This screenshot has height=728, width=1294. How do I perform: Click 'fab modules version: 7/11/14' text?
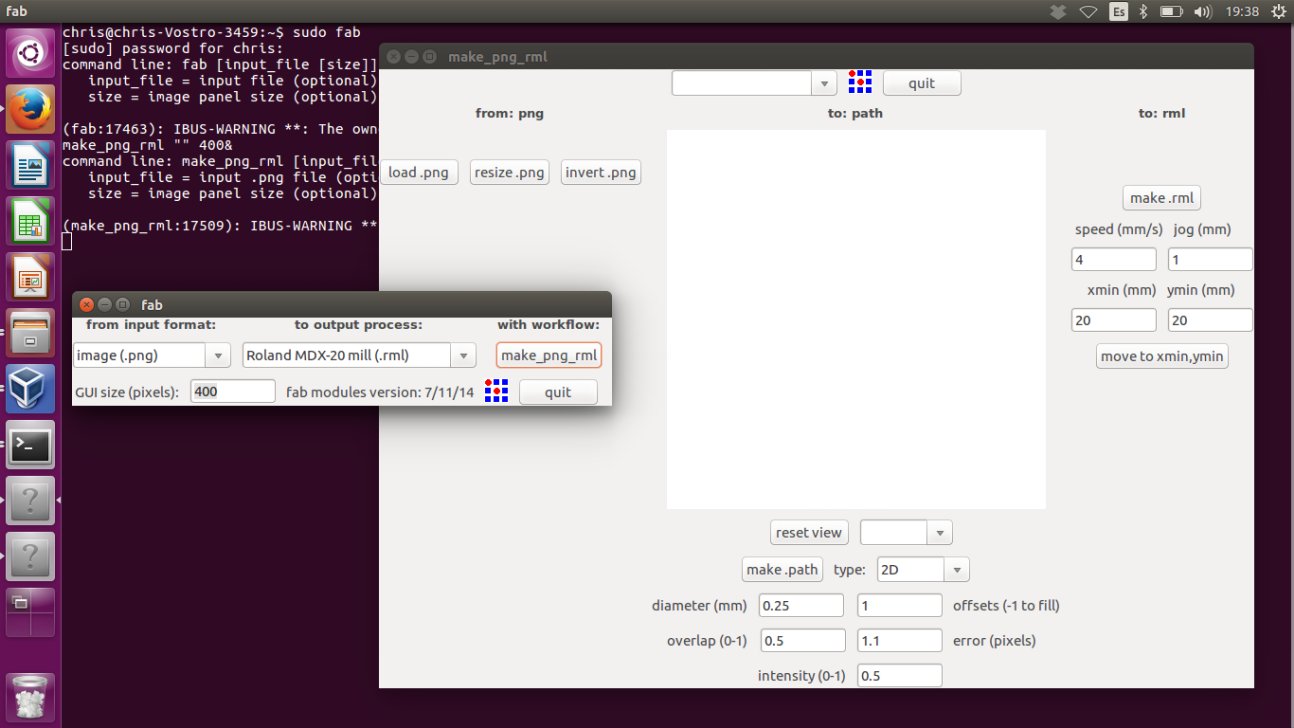[380, 392]
